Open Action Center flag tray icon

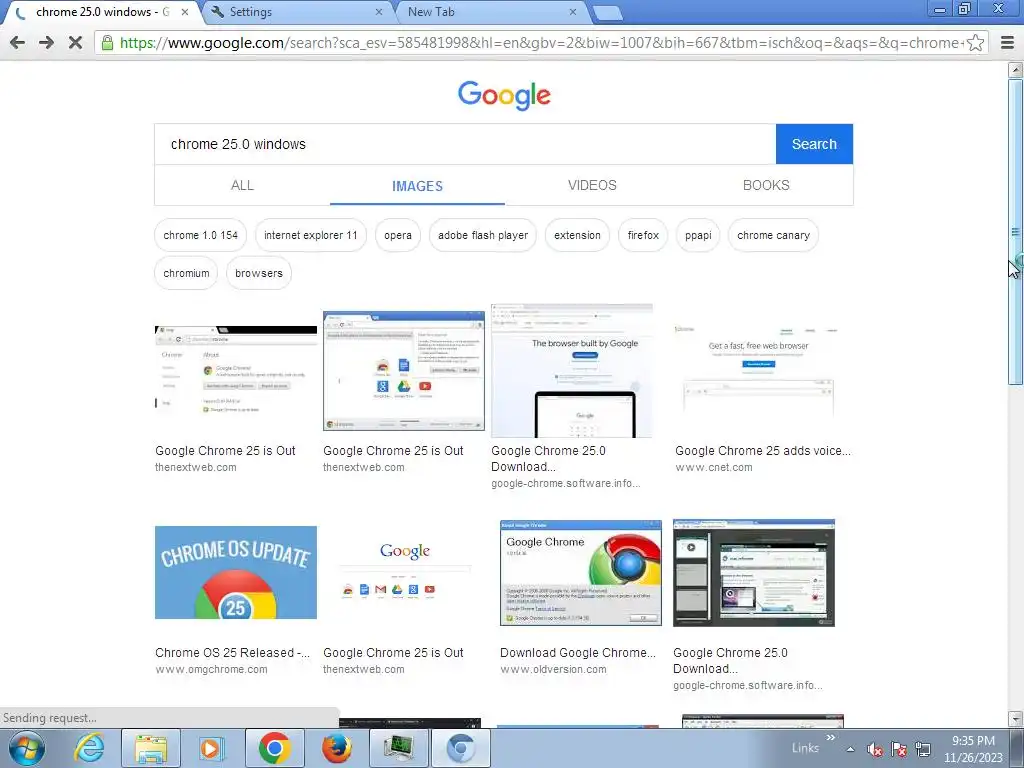[899, 750]
